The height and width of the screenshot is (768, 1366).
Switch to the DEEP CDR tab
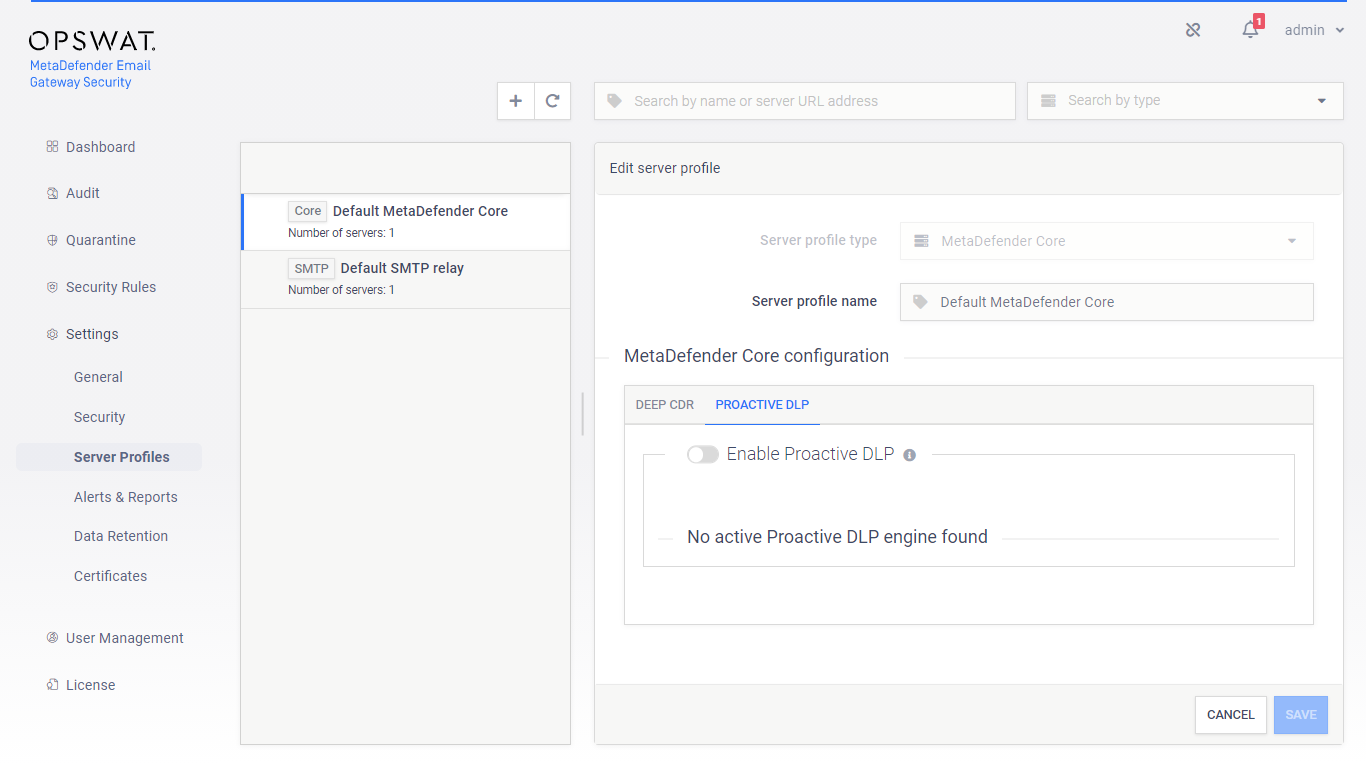coord(665,405)
